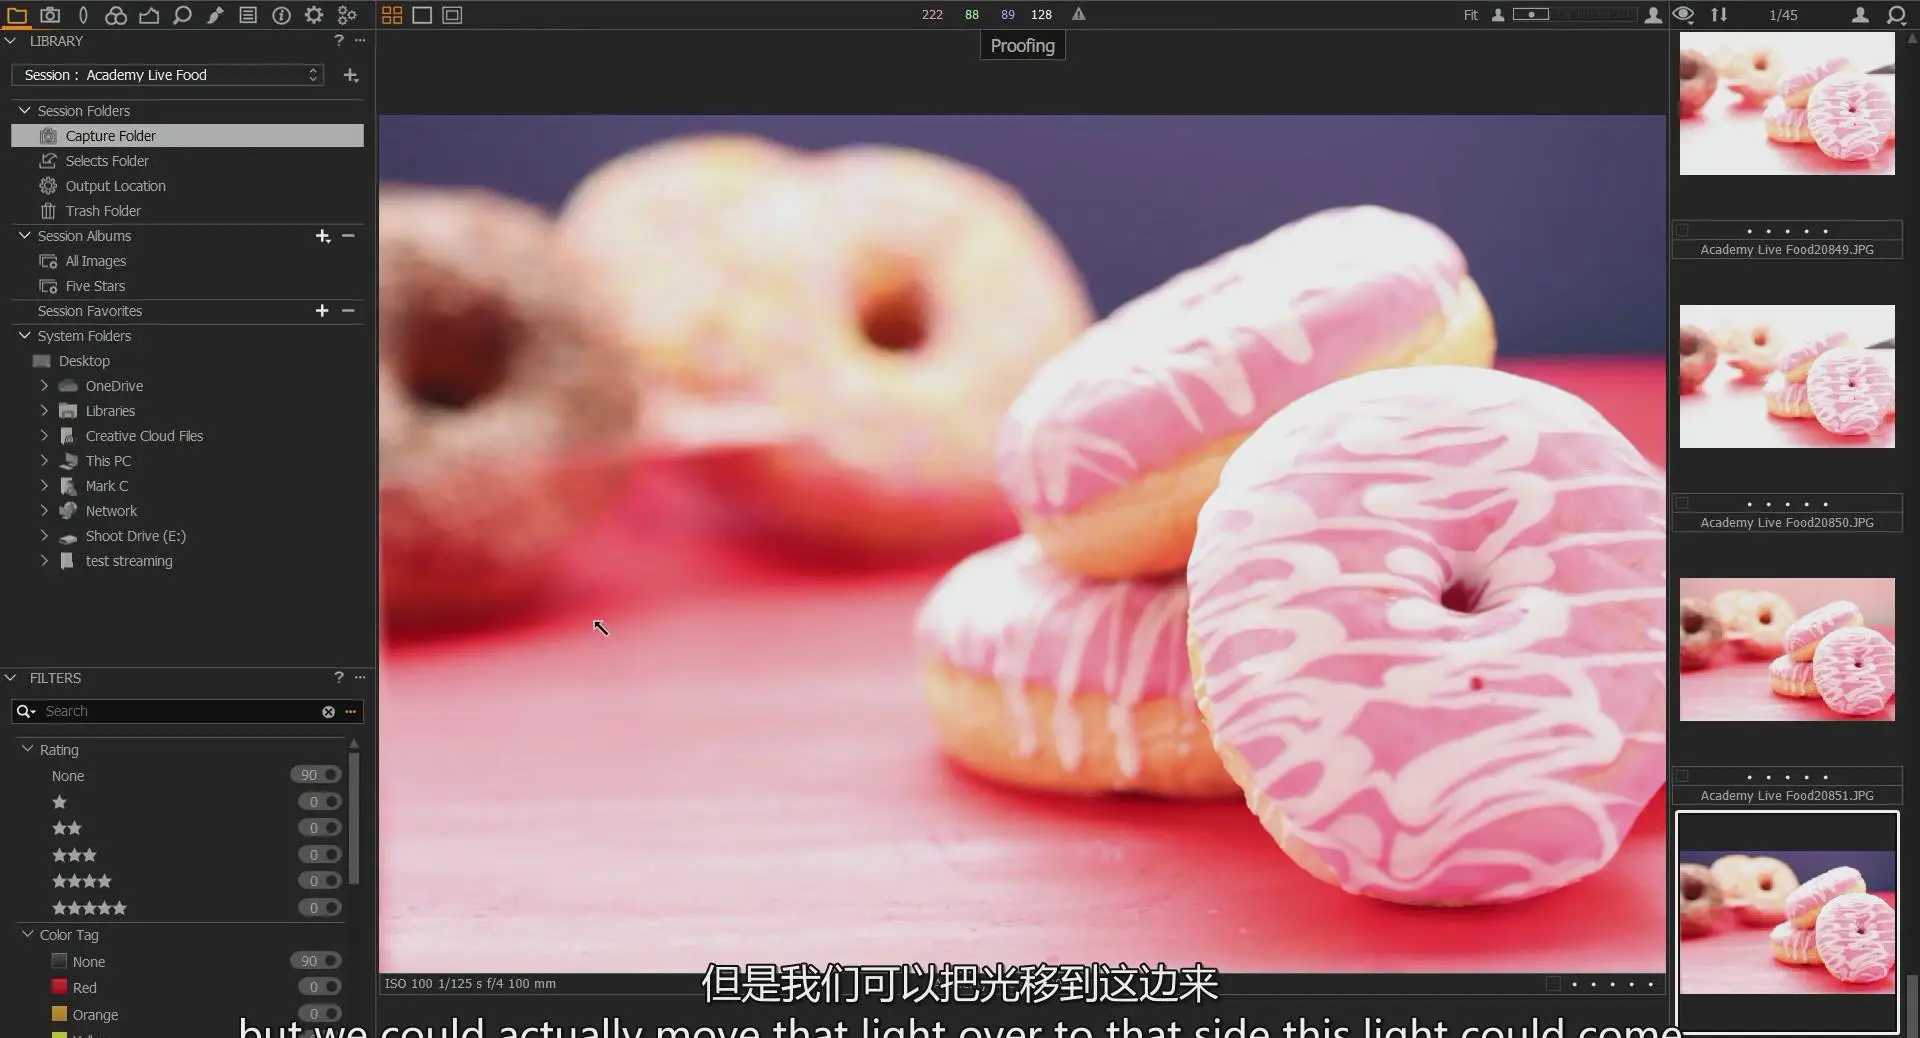Image resolution: width=1920 pixels, height=1038 pixels.
Task: Open the All Images album
Action: click(95, 260)
